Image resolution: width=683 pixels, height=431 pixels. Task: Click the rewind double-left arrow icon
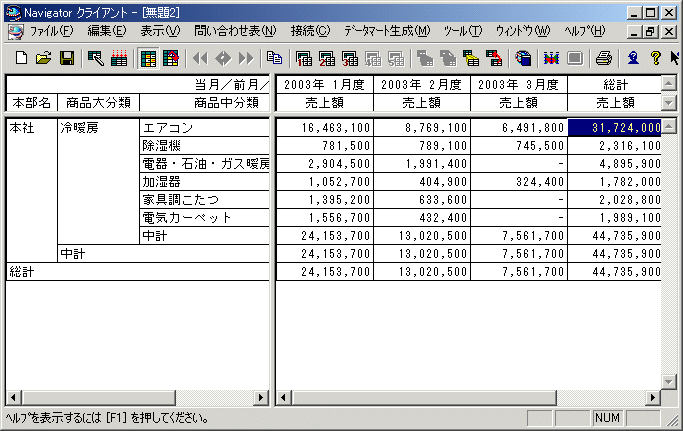(200, 58)
